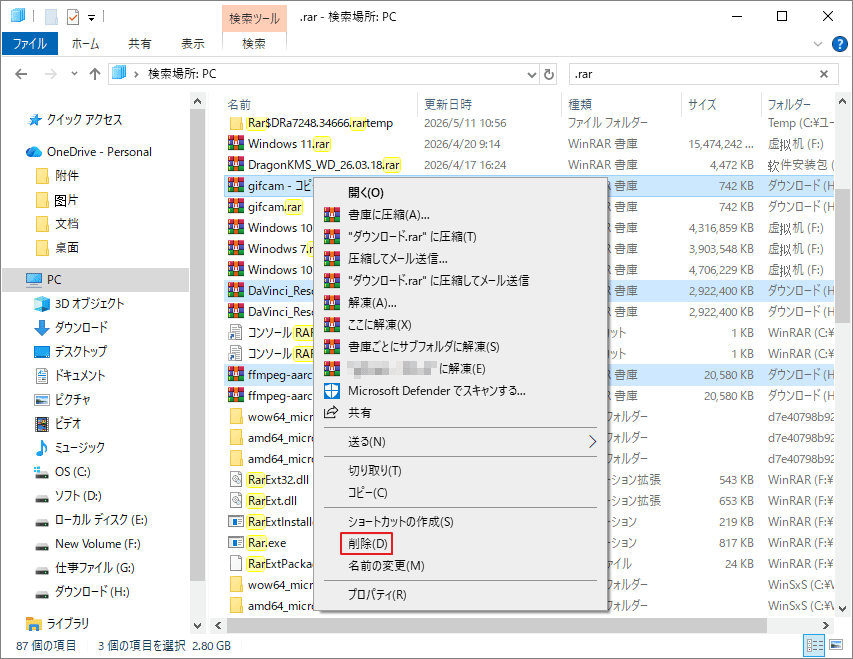Open Quick Access toolbar customize dropdown
Screen dimensions: 853x659
(x=91, y=18)
